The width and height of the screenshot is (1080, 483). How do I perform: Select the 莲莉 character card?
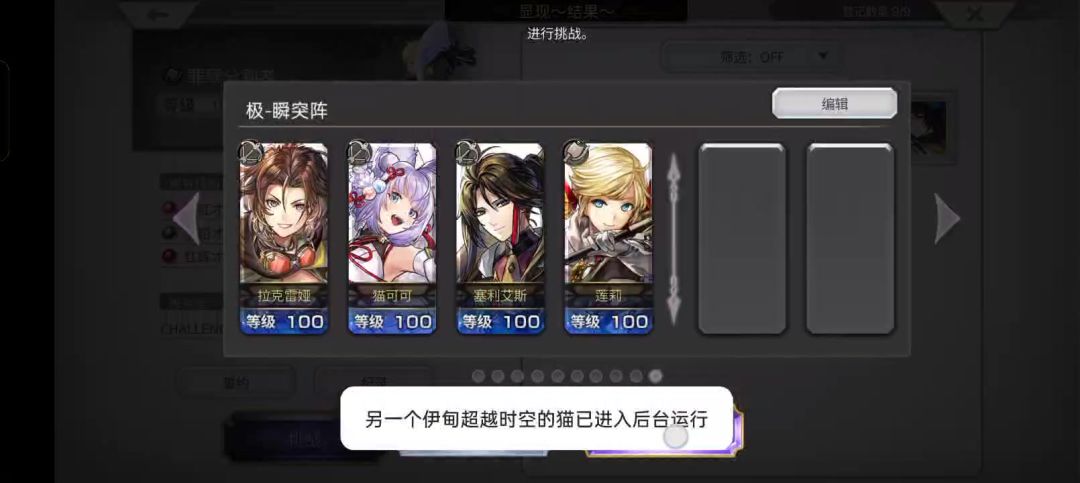[x=608, y=238]
